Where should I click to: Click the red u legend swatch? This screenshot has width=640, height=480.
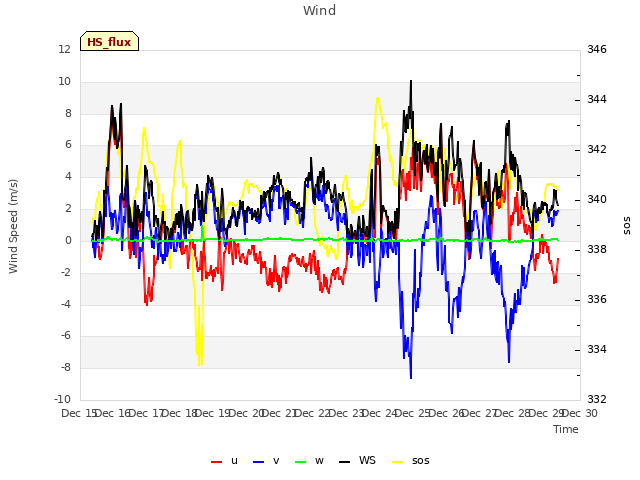pyautogui.click(x=216, y=462)
